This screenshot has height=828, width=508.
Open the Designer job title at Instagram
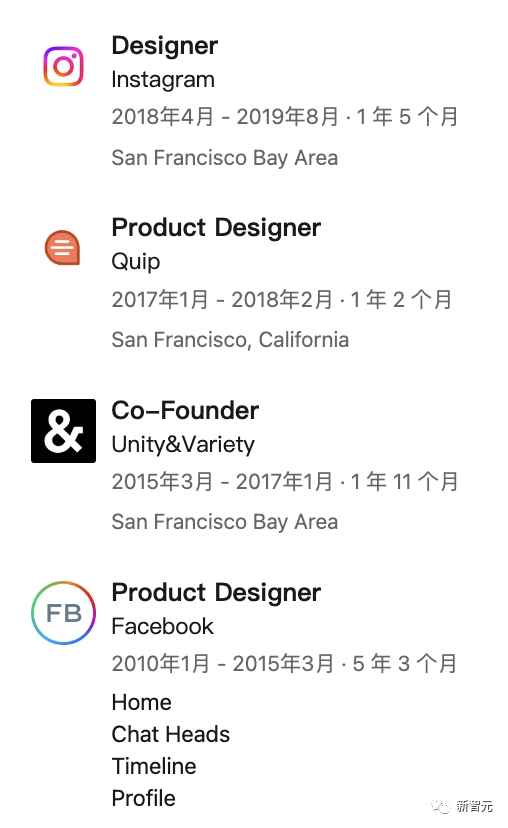click(x=165, y=46)
